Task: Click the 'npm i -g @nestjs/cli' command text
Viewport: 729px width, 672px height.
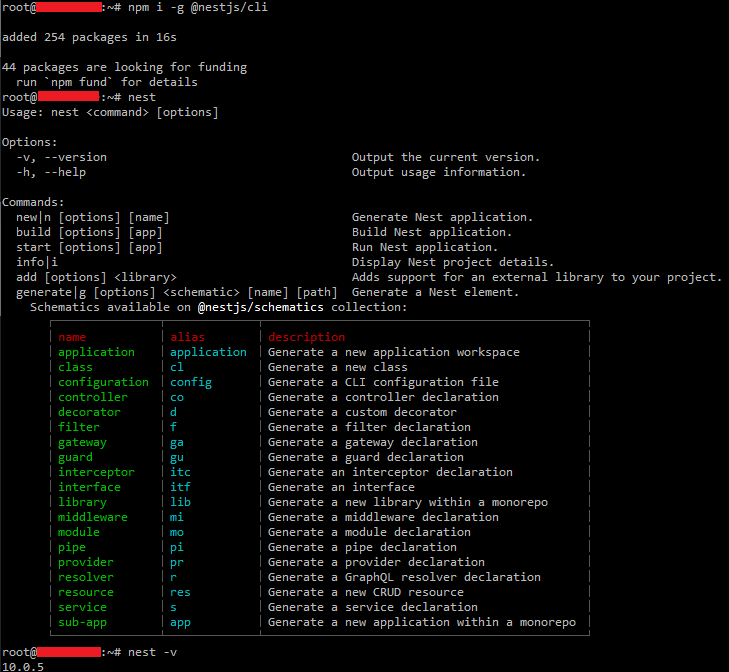Action: tap(198, 7)
